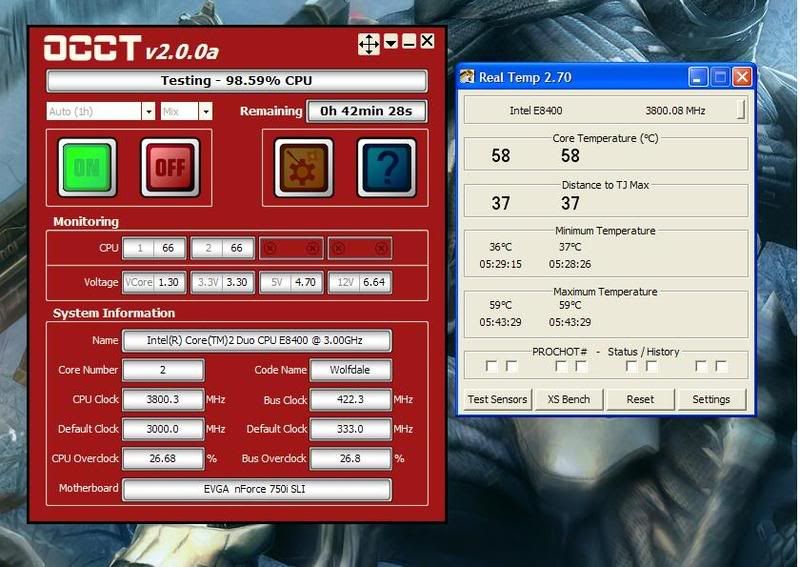Screen dimensions: 800x567
Task: Click the 36°C minimum temperature value
Action: 500,247
